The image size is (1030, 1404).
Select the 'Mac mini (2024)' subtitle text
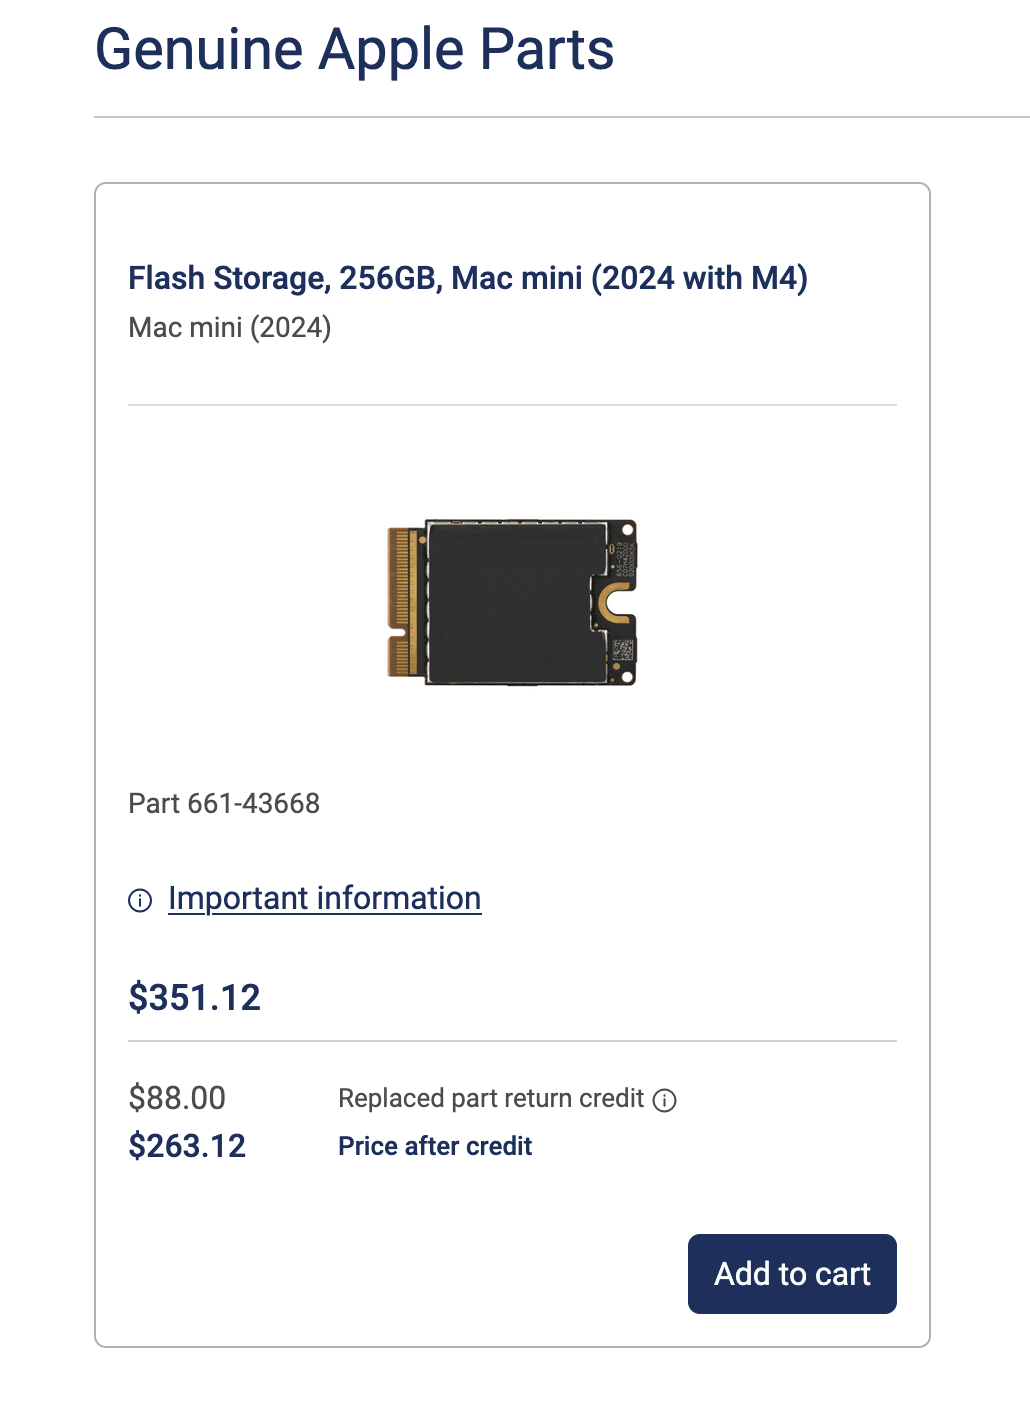(229, 327)
